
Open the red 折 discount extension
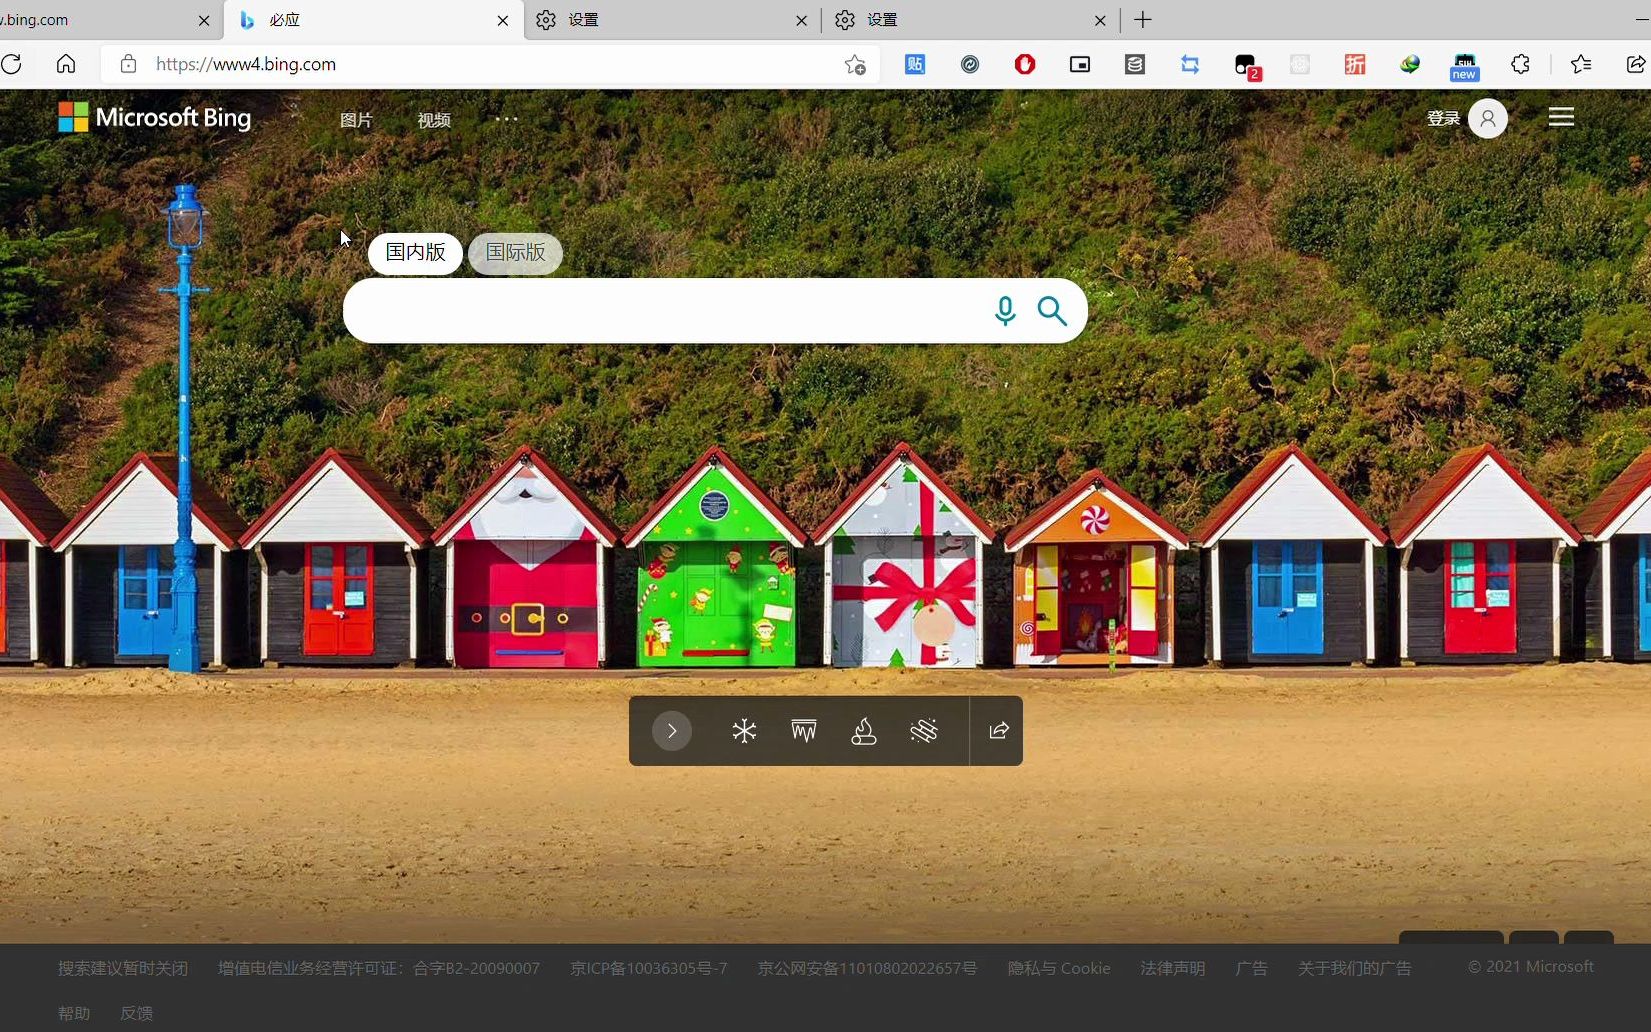click(x=1355, y=64)
